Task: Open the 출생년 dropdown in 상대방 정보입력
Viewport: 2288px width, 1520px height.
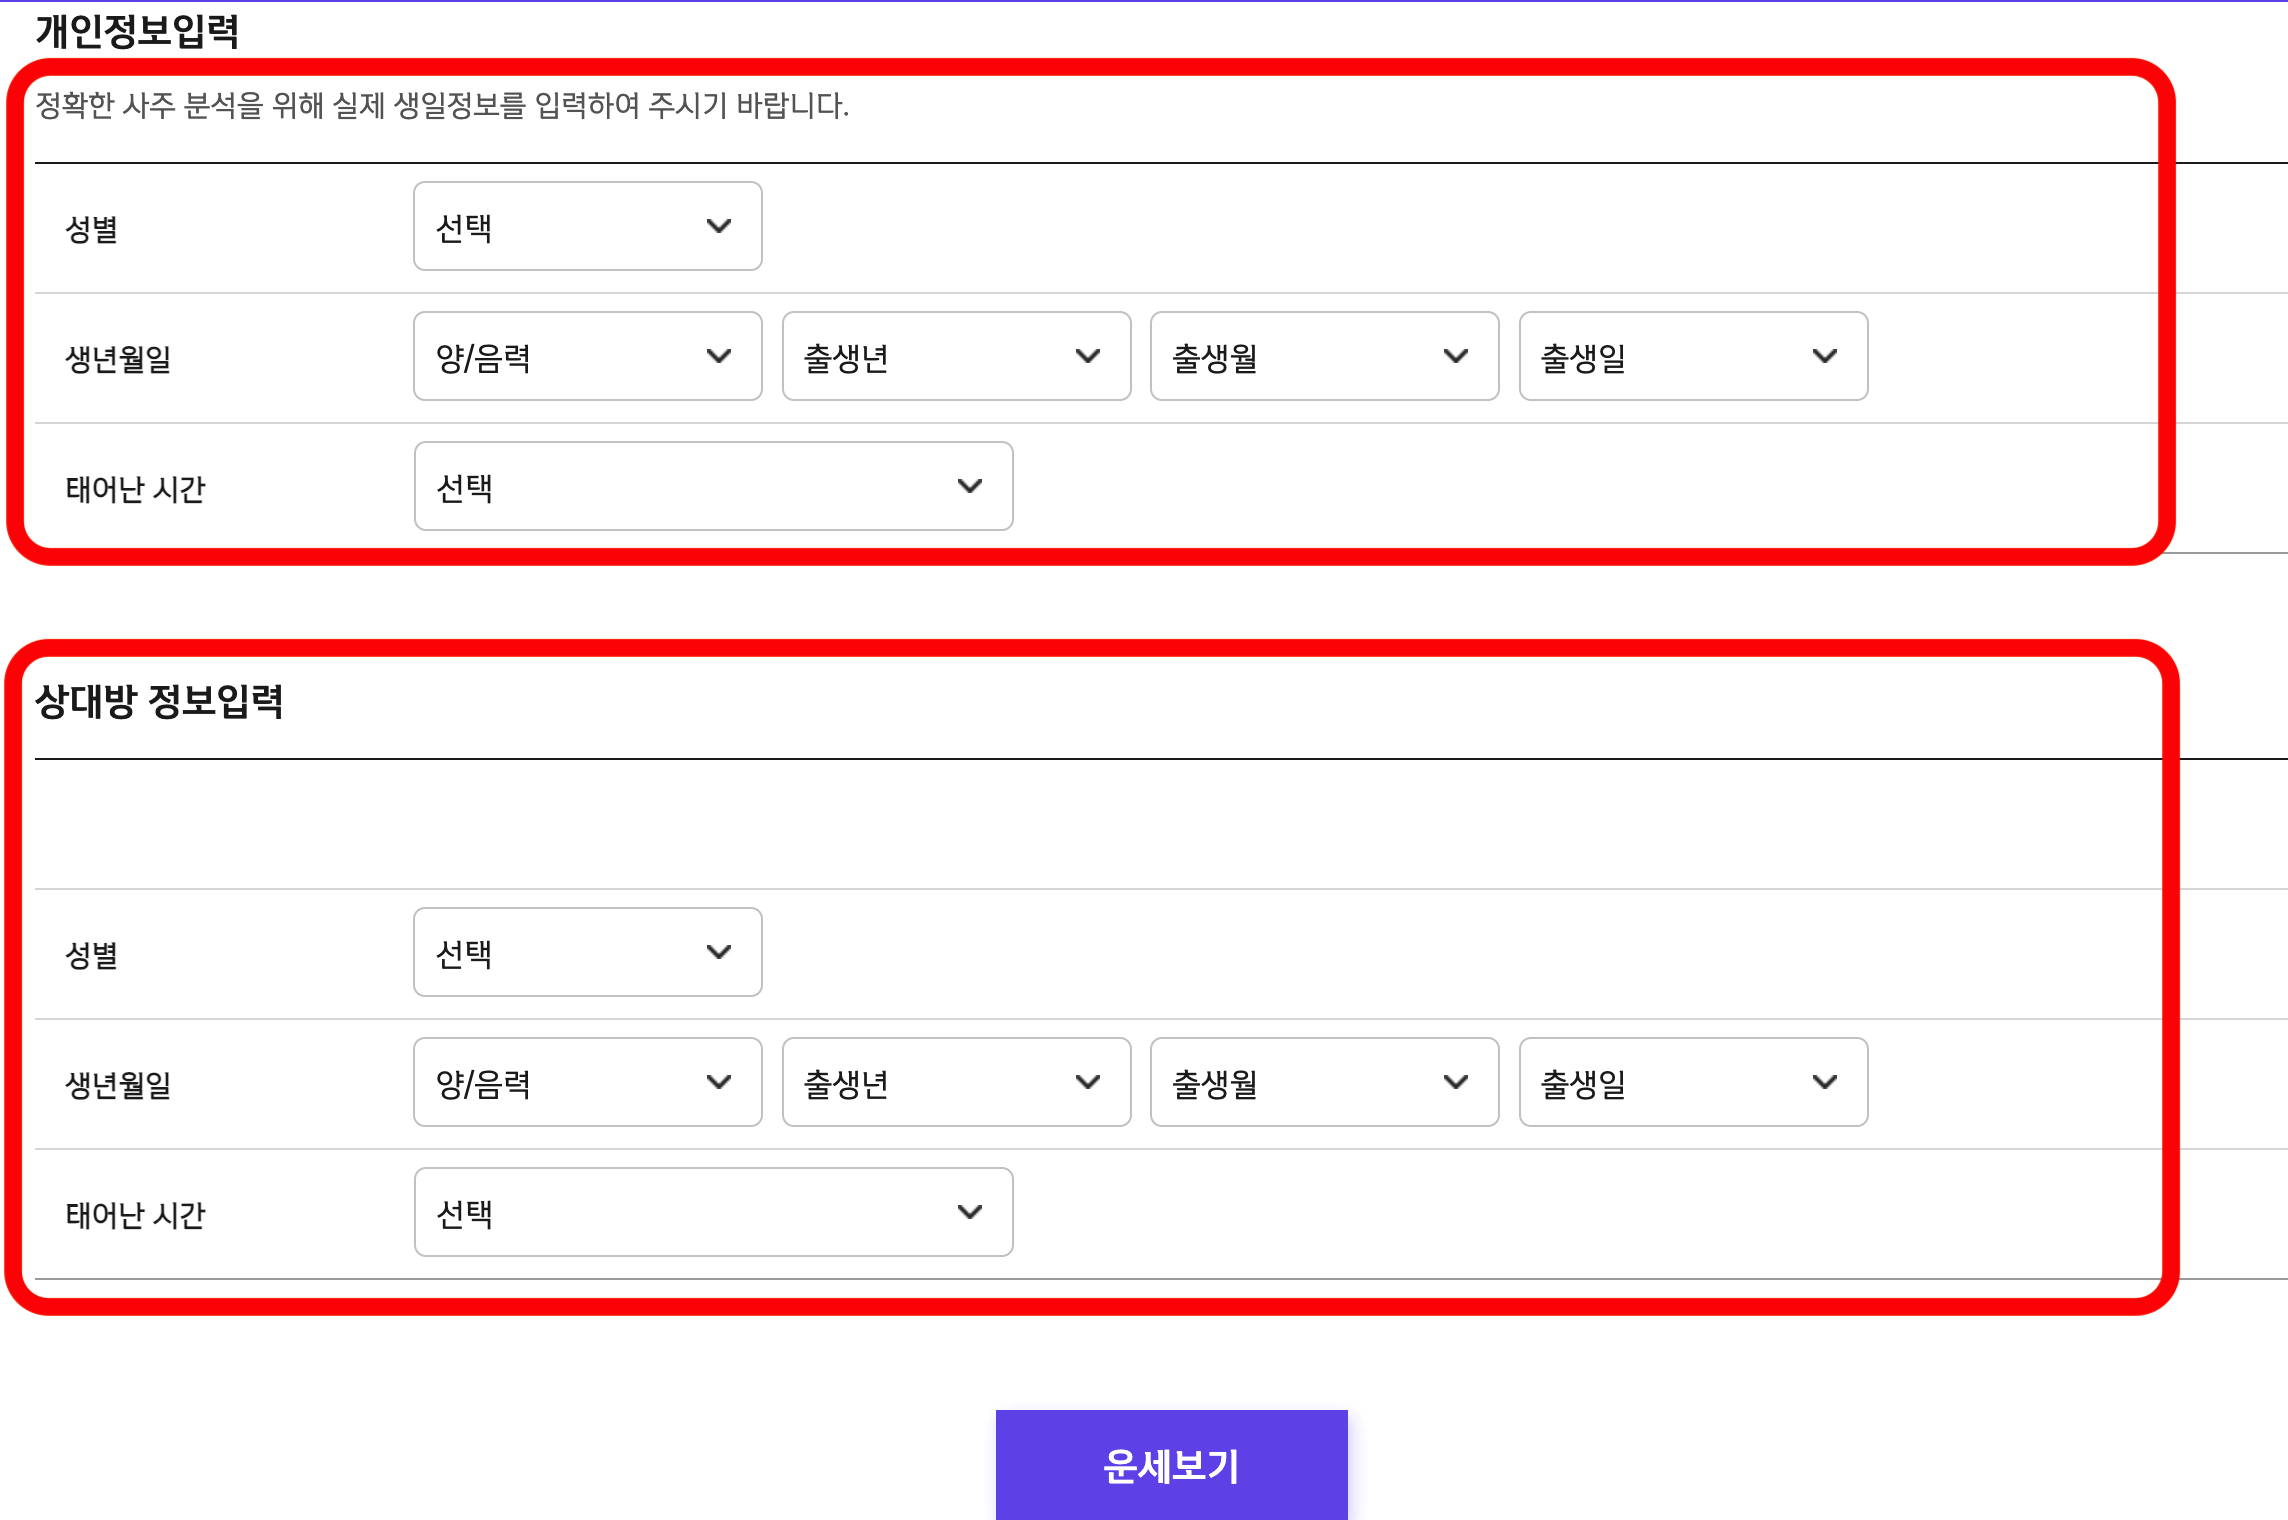Action: [x=955, y=1082]
